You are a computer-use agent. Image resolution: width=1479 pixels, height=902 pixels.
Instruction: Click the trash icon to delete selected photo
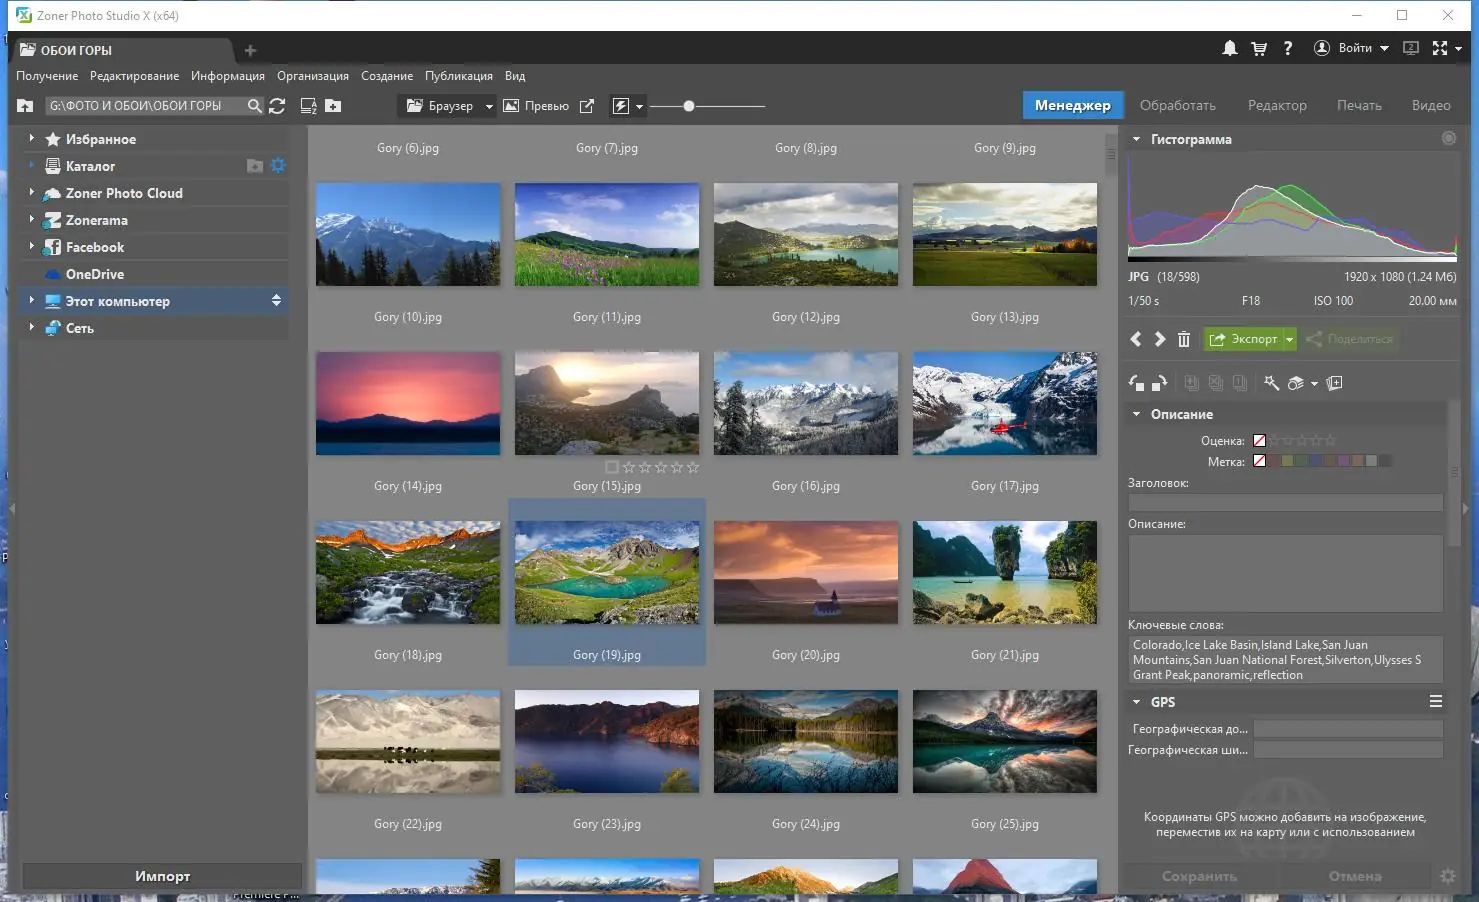tap(1184, 339)
